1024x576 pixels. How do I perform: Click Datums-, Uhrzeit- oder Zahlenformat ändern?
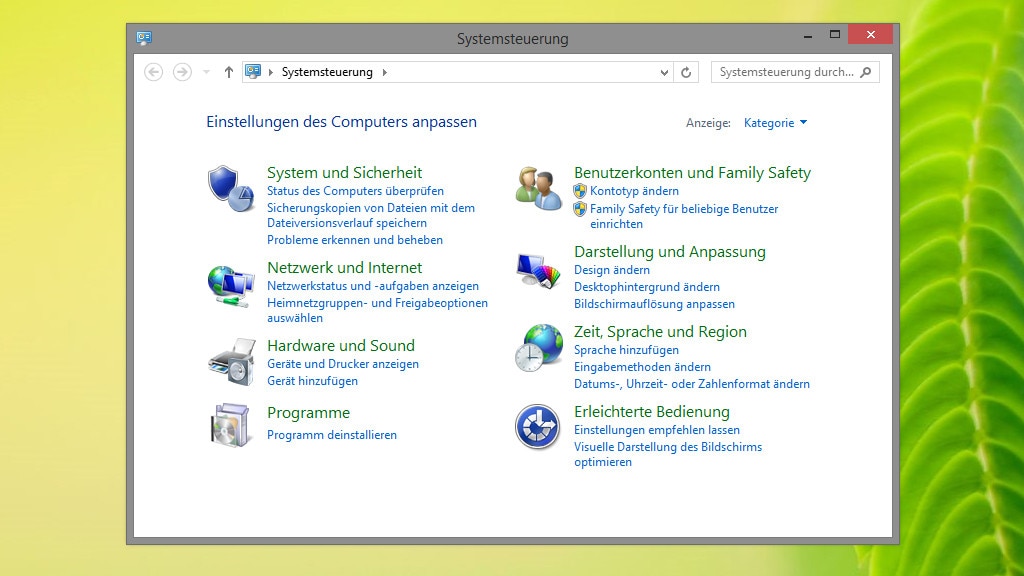click(692, 384)
